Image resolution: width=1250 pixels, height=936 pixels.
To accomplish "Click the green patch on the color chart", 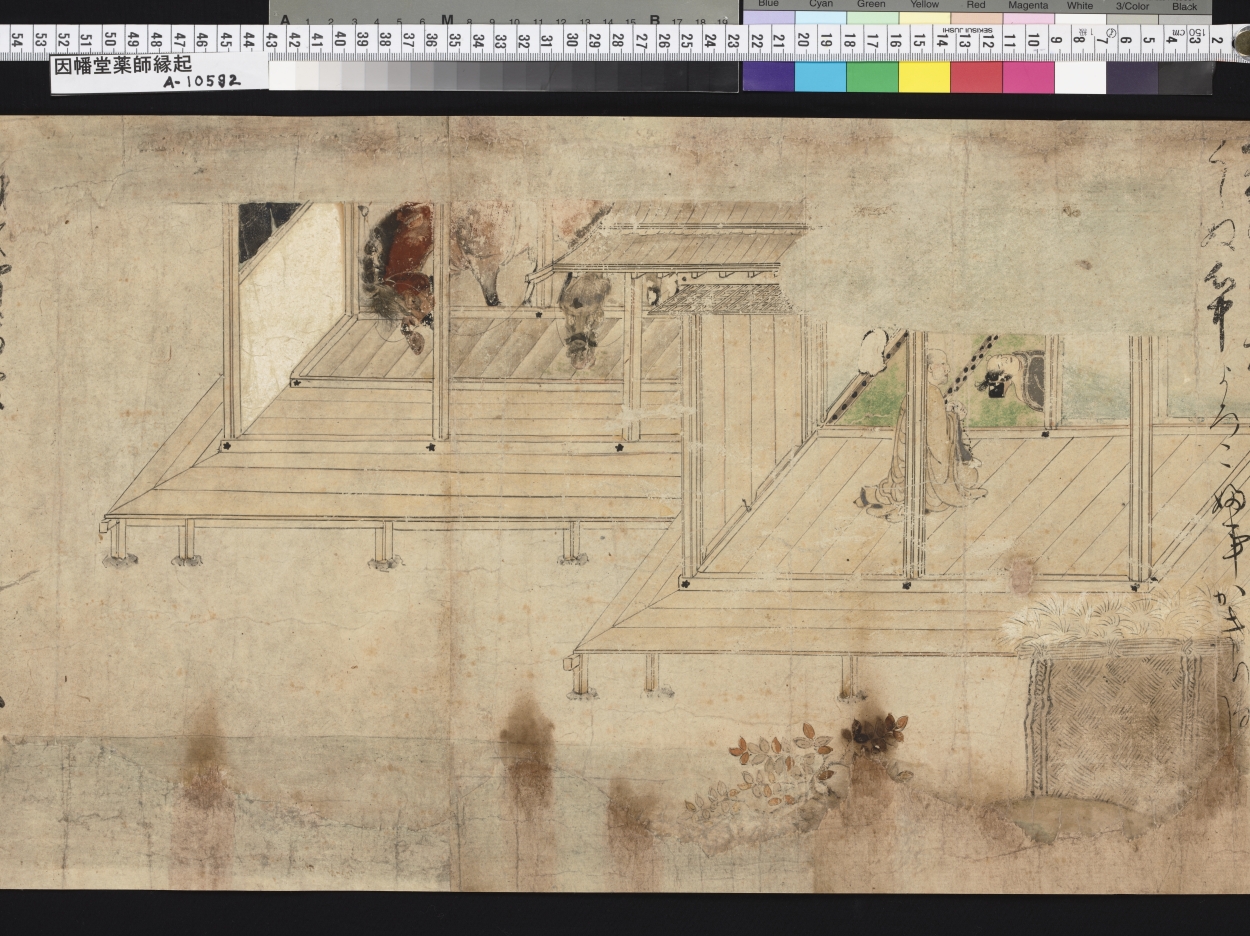I will tap(872, 77).
